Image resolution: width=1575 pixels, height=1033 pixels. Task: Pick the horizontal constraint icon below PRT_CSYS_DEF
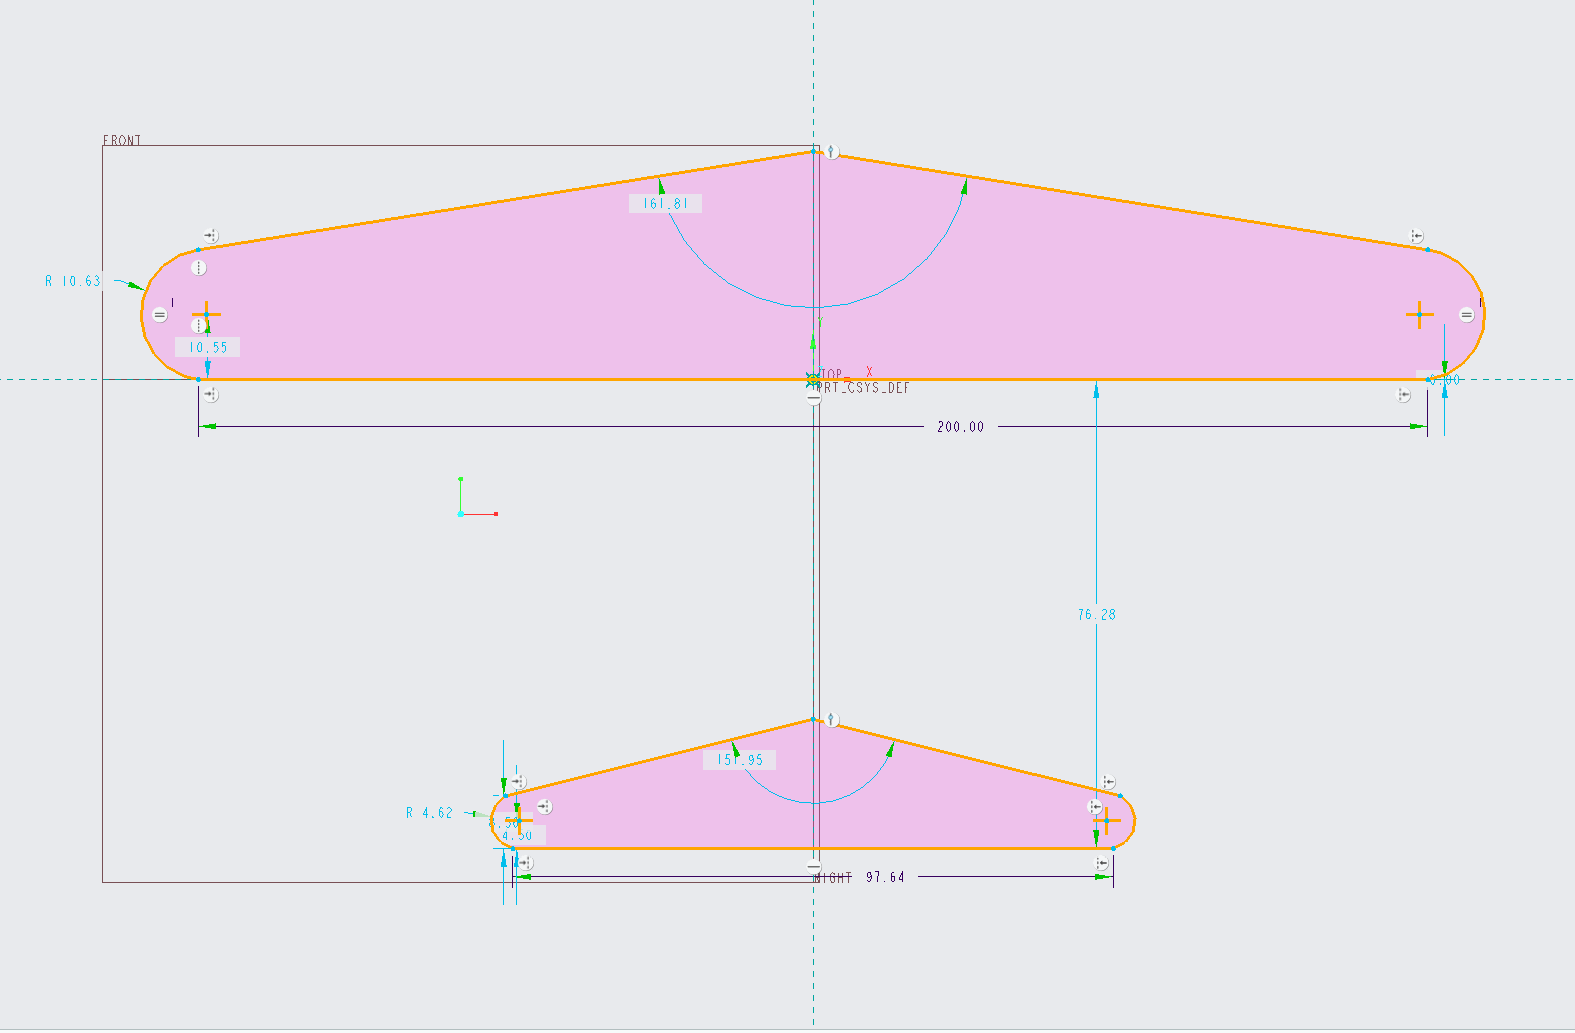[814, 398]
